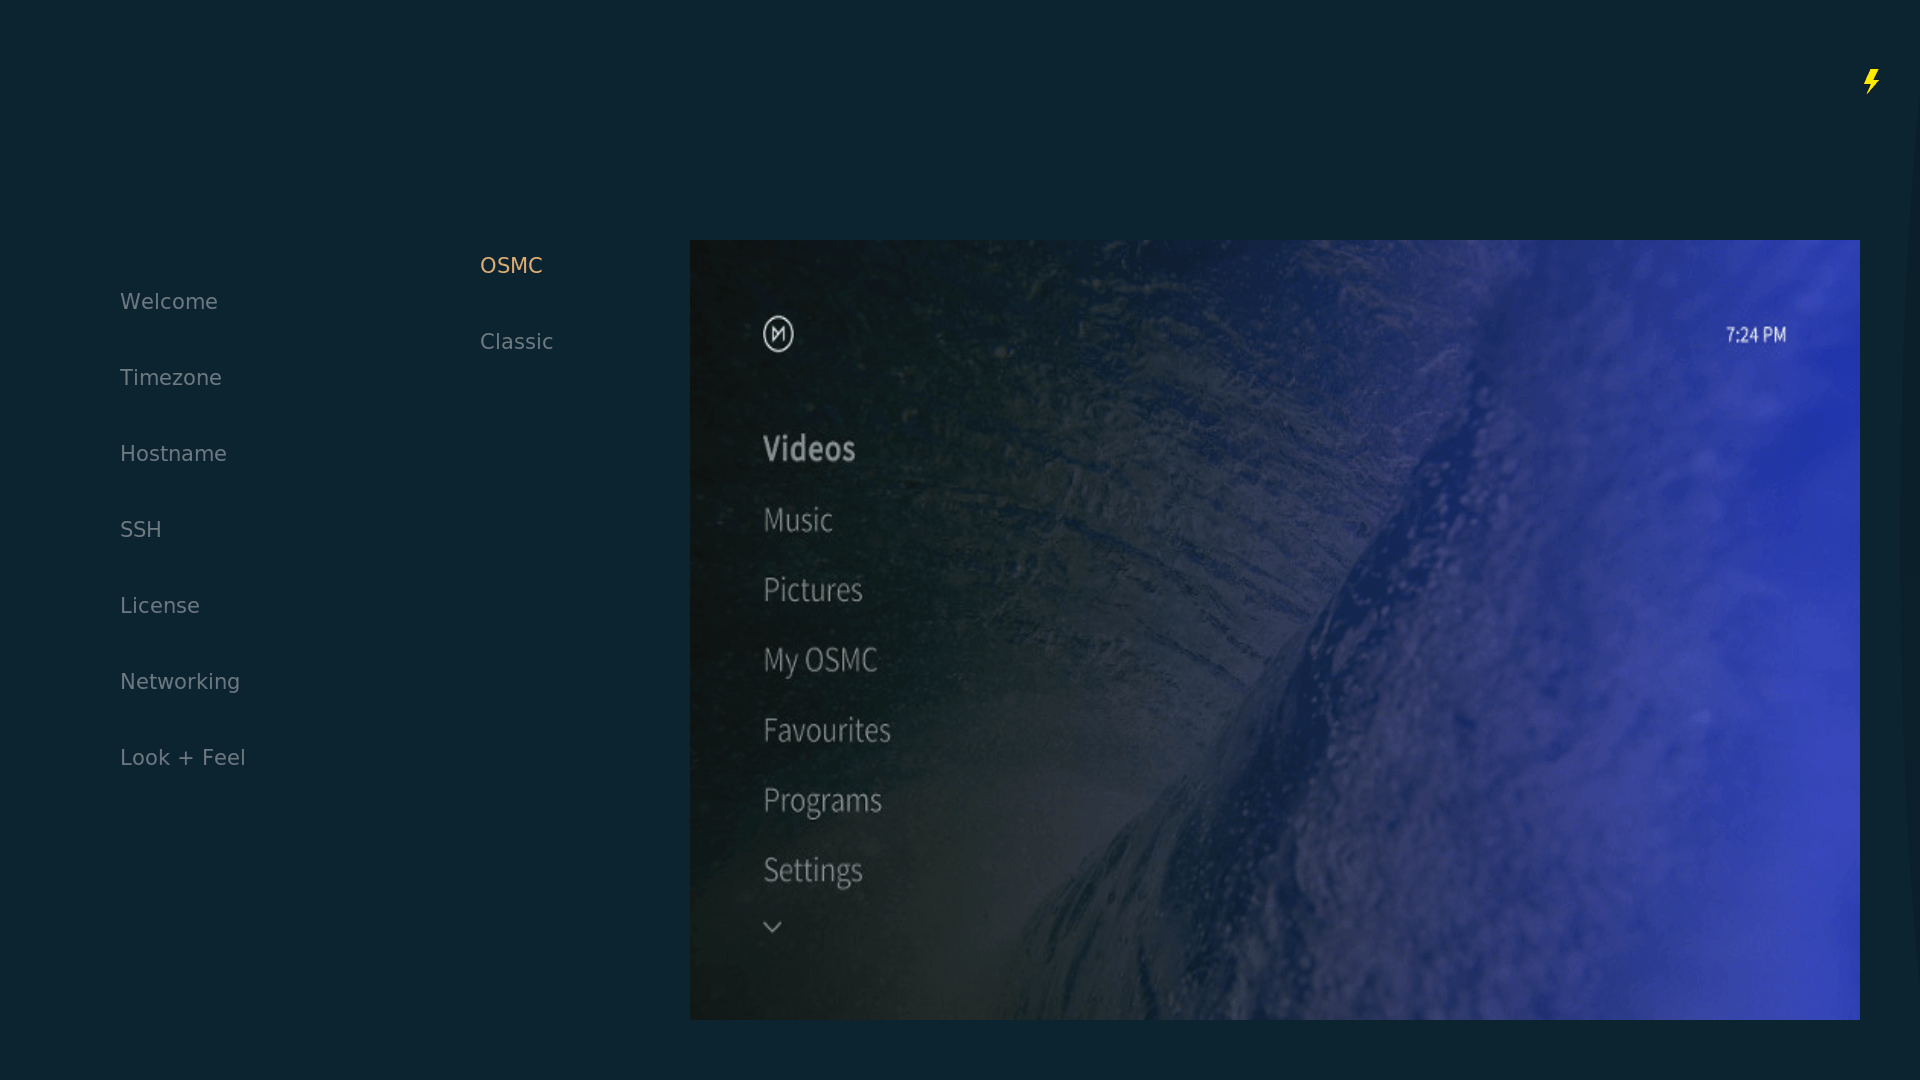Click Programs in the preview image
Screen dimensions: 1920x1080
[x=822, y=800]
